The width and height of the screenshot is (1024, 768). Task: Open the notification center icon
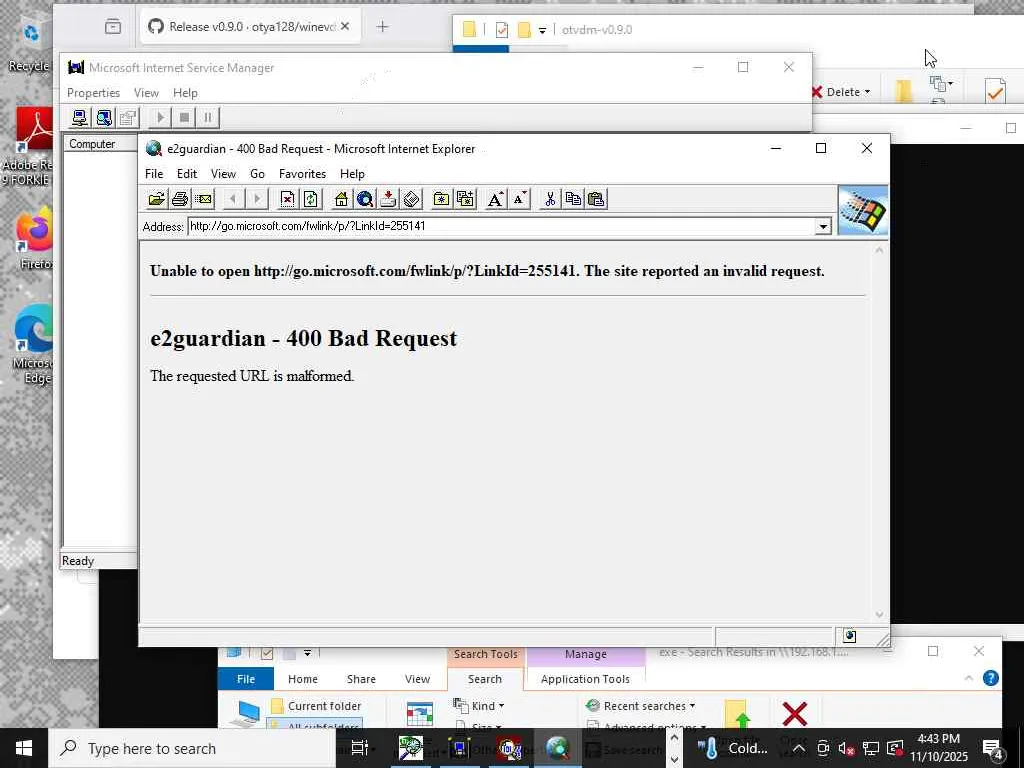tap(993, 749)
